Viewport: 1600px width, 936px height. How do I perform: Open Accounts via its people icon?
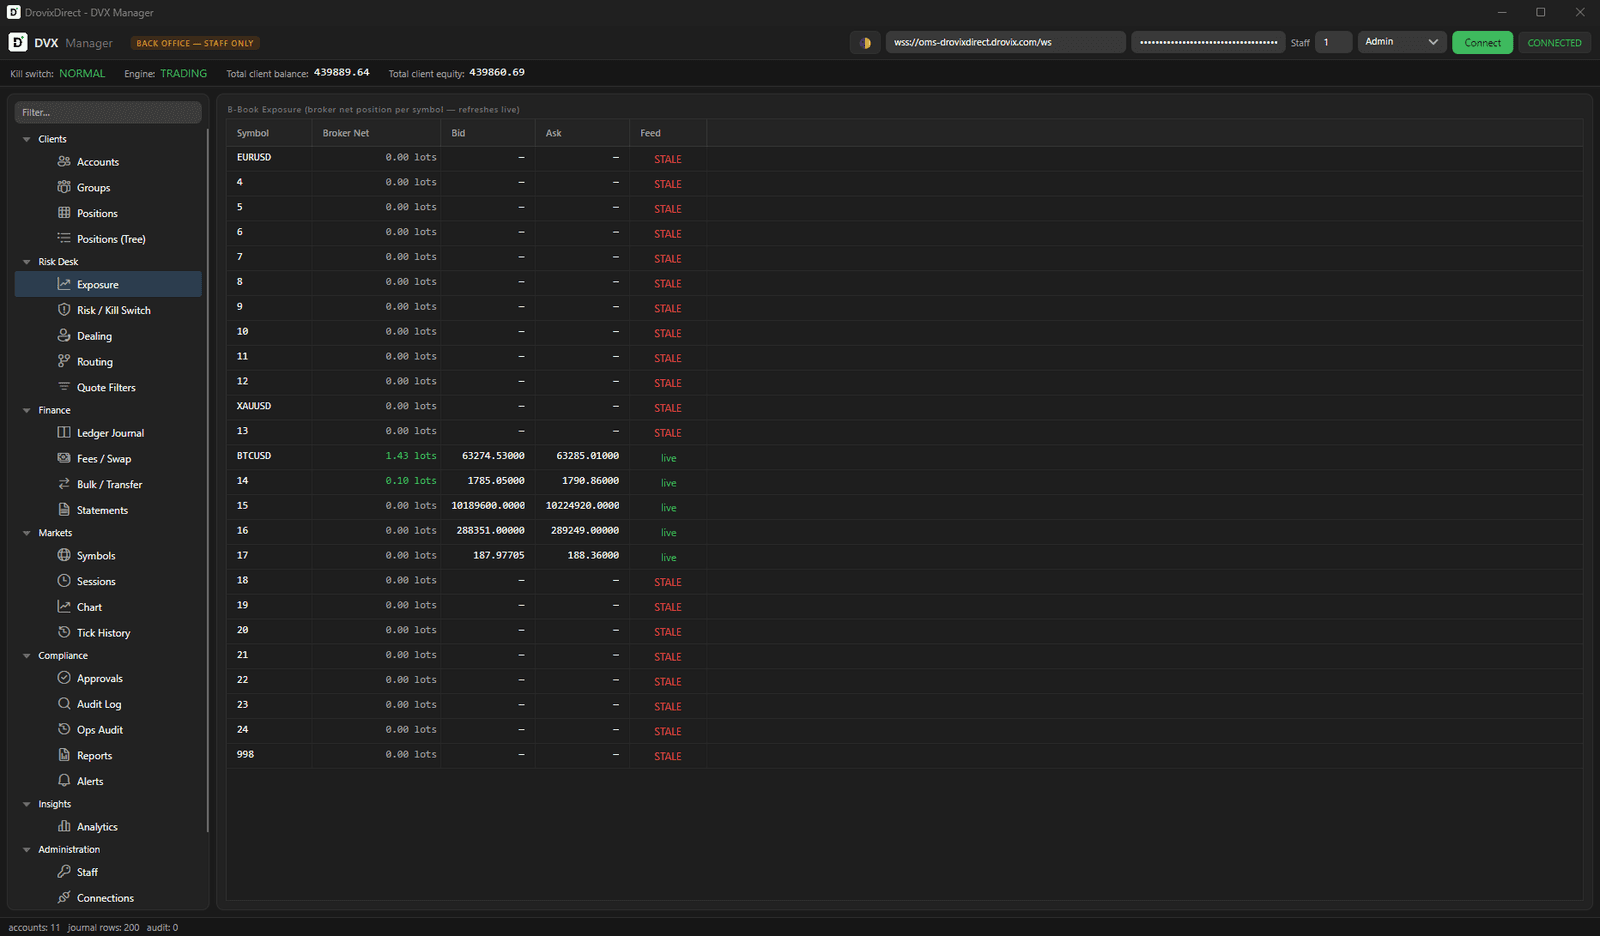[x=64, y=161]
